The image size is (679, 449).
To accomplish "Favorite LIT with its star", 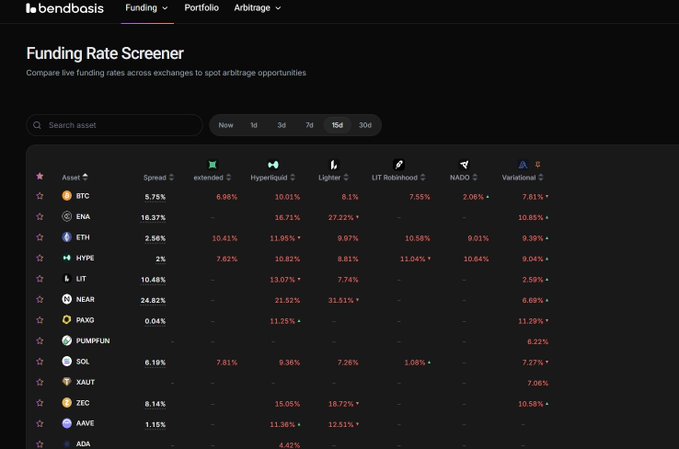I will (40, 278).
